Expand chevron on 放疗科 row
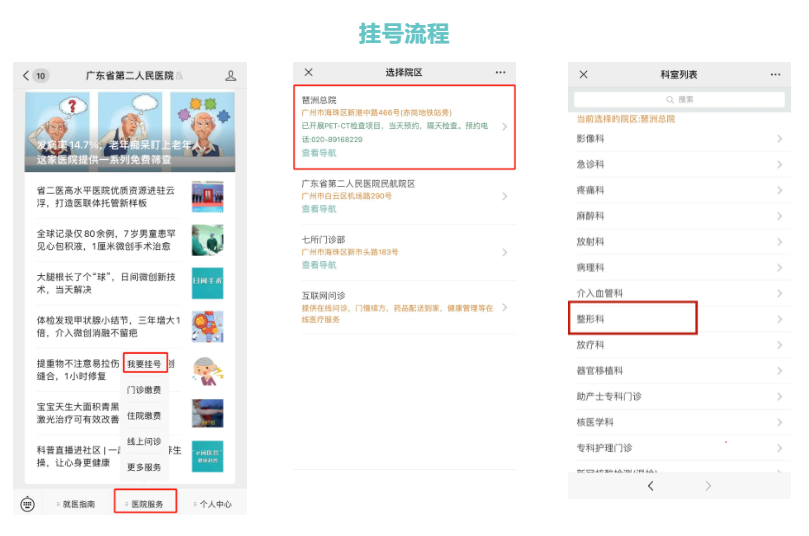809x536 pixels. pos(780,345)
